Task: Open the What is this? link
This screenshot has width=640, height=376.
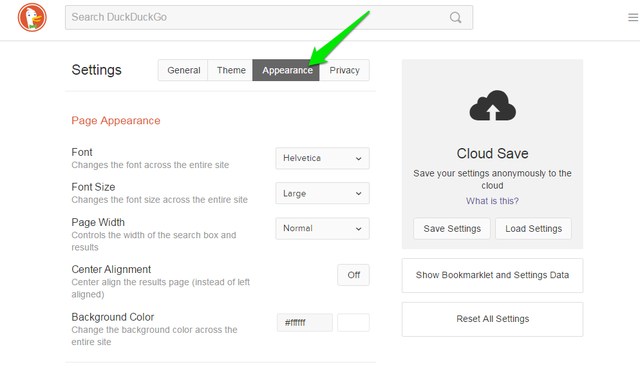Action: point(492,201)
